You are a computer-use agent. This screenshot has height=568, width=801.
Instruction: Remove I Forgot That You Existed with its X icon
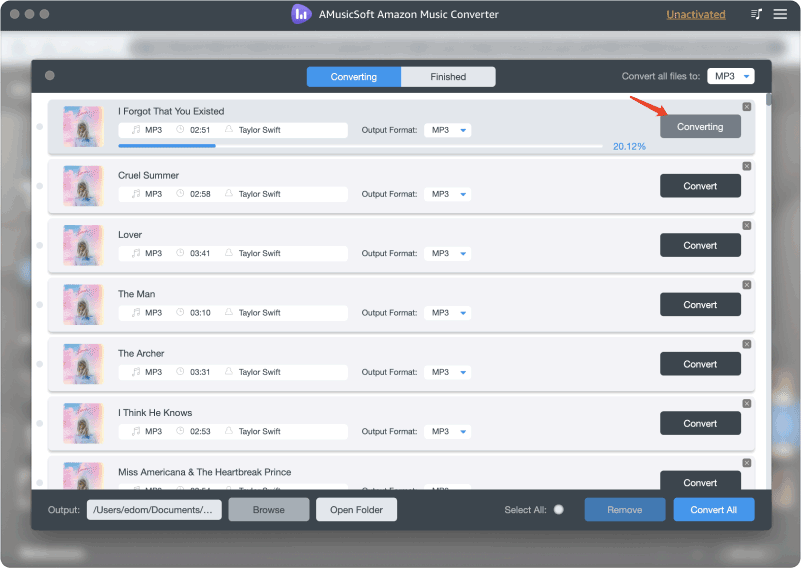tap(747, 107)
